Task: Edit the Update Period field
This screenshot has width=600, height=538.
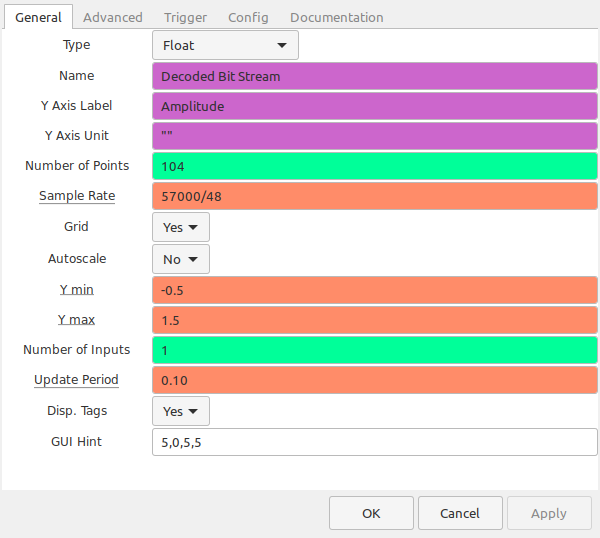Action: point(375,380)
